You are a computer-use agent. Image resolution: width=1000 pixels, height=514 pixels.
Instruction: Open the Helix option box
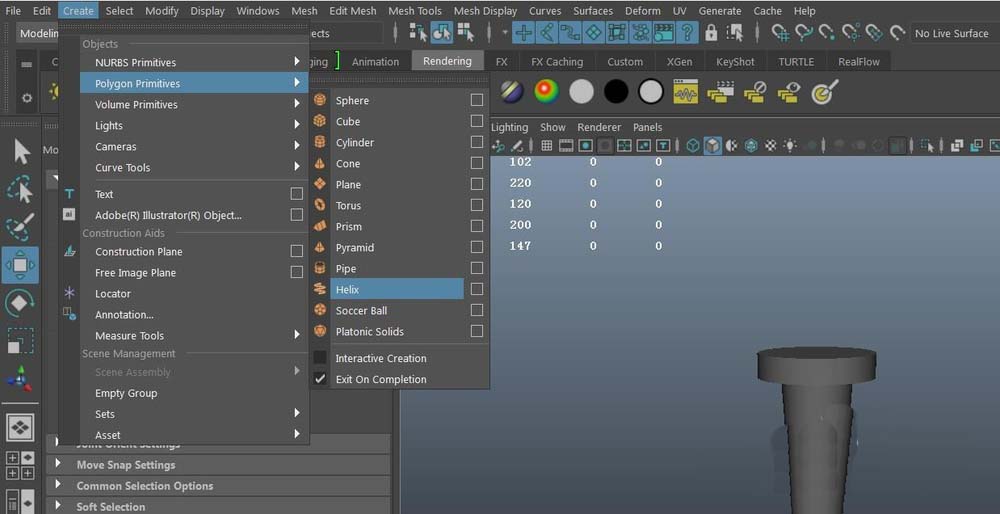476,290
